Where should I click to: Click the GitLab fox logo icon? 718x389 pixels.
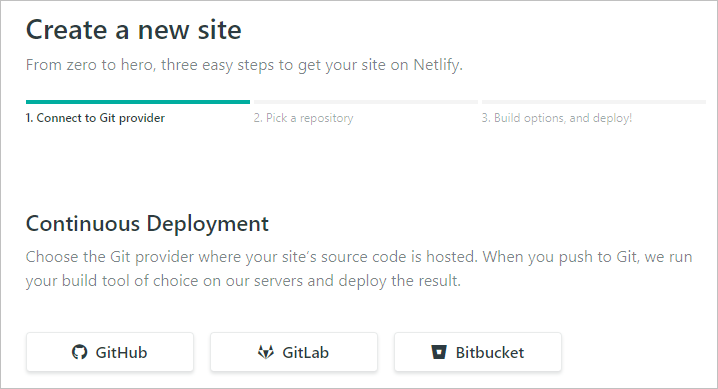pos(266,352)
